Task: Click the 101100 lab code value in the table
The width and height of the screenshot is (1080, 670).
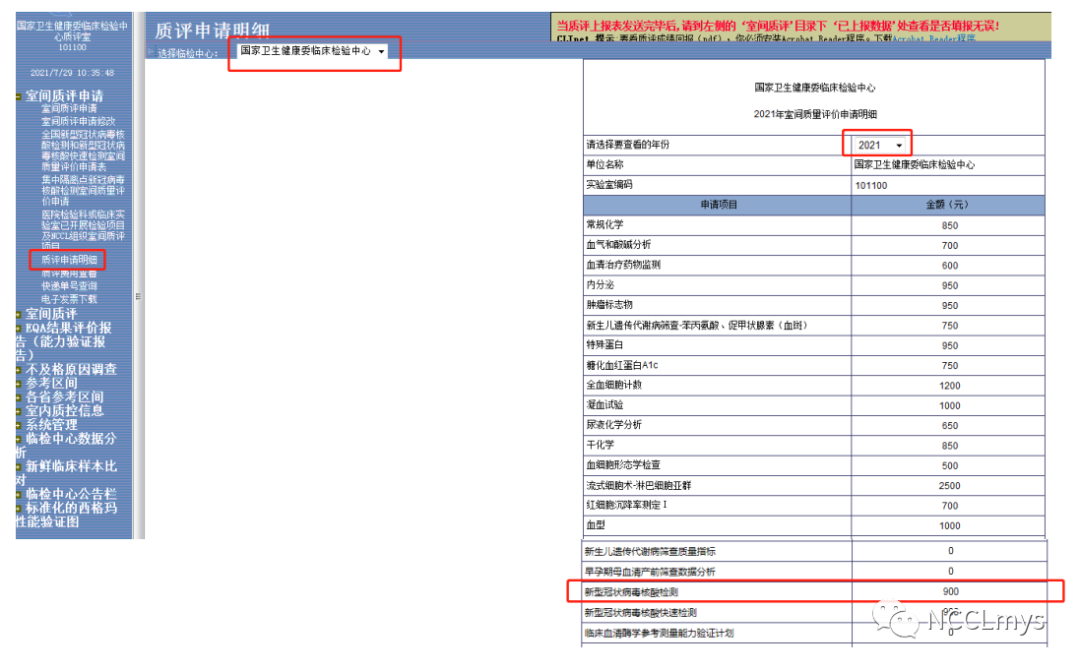Action: coord(871,185)
